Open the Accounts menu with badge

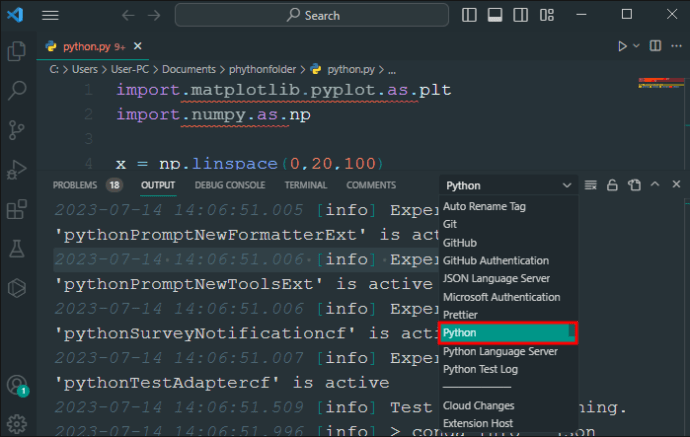coord(17,386)
